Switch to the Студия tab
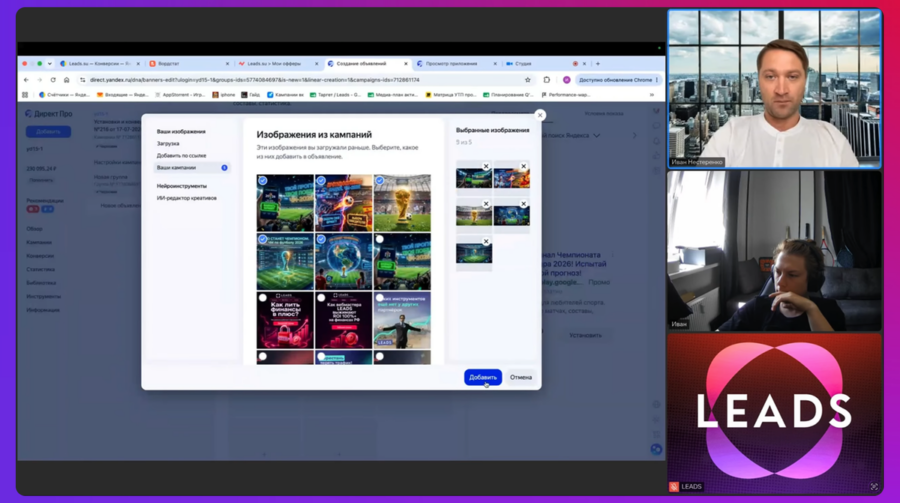The width and height of the screenshot is (900, 503). coord(545,64)
